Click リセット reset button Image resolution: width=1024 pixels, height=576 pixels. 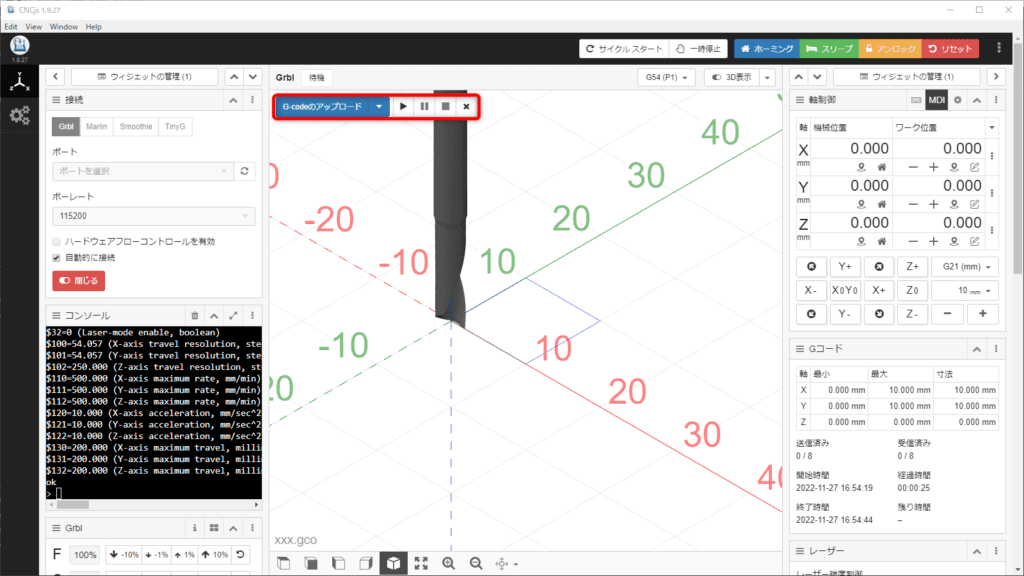pos(950,49)
